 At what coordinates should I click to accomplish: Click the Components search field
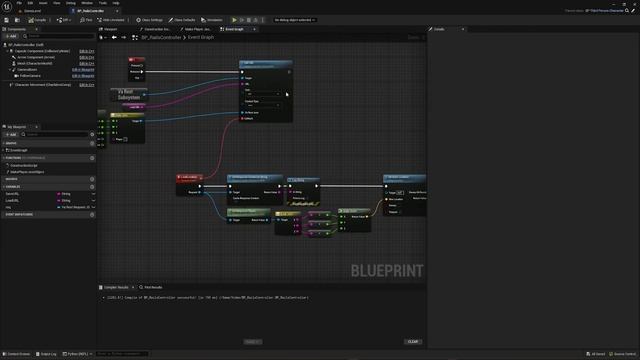[58, 36]
